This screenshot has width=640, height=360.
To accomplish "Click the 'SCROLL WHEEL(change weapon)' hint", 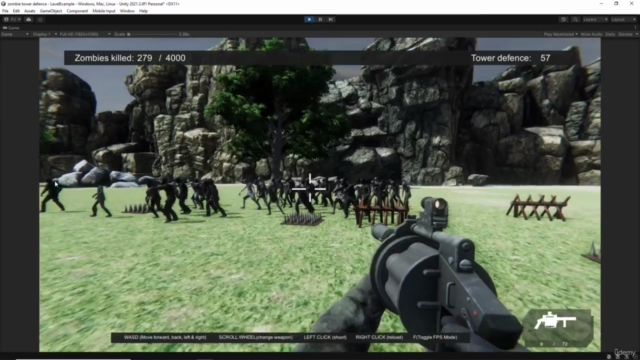I will [256, 337].
